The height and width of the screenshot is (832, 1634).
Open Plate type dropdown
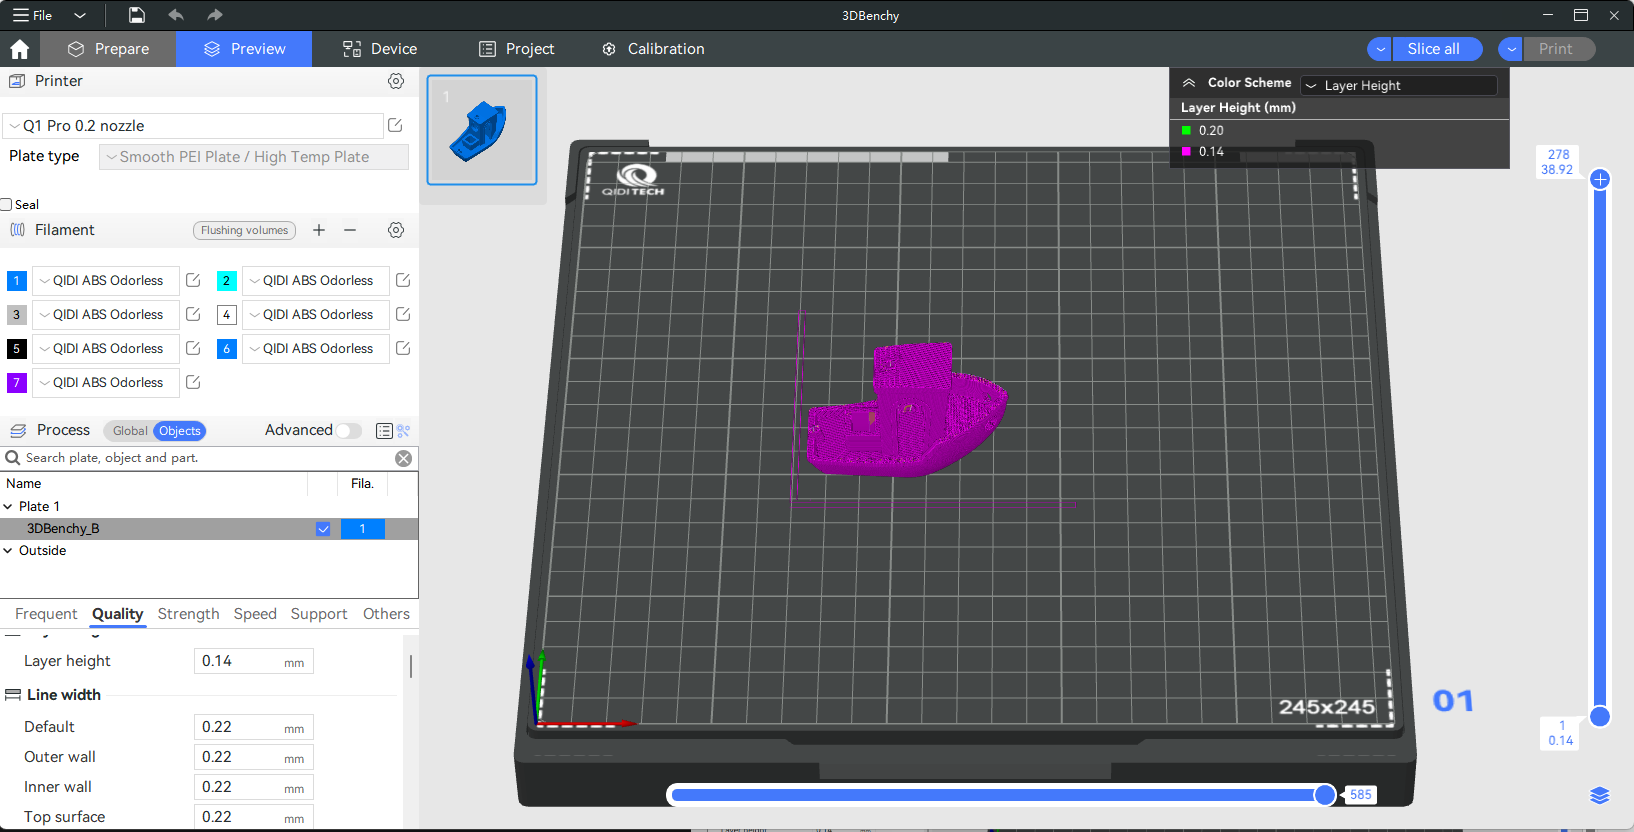click(254, 157)
